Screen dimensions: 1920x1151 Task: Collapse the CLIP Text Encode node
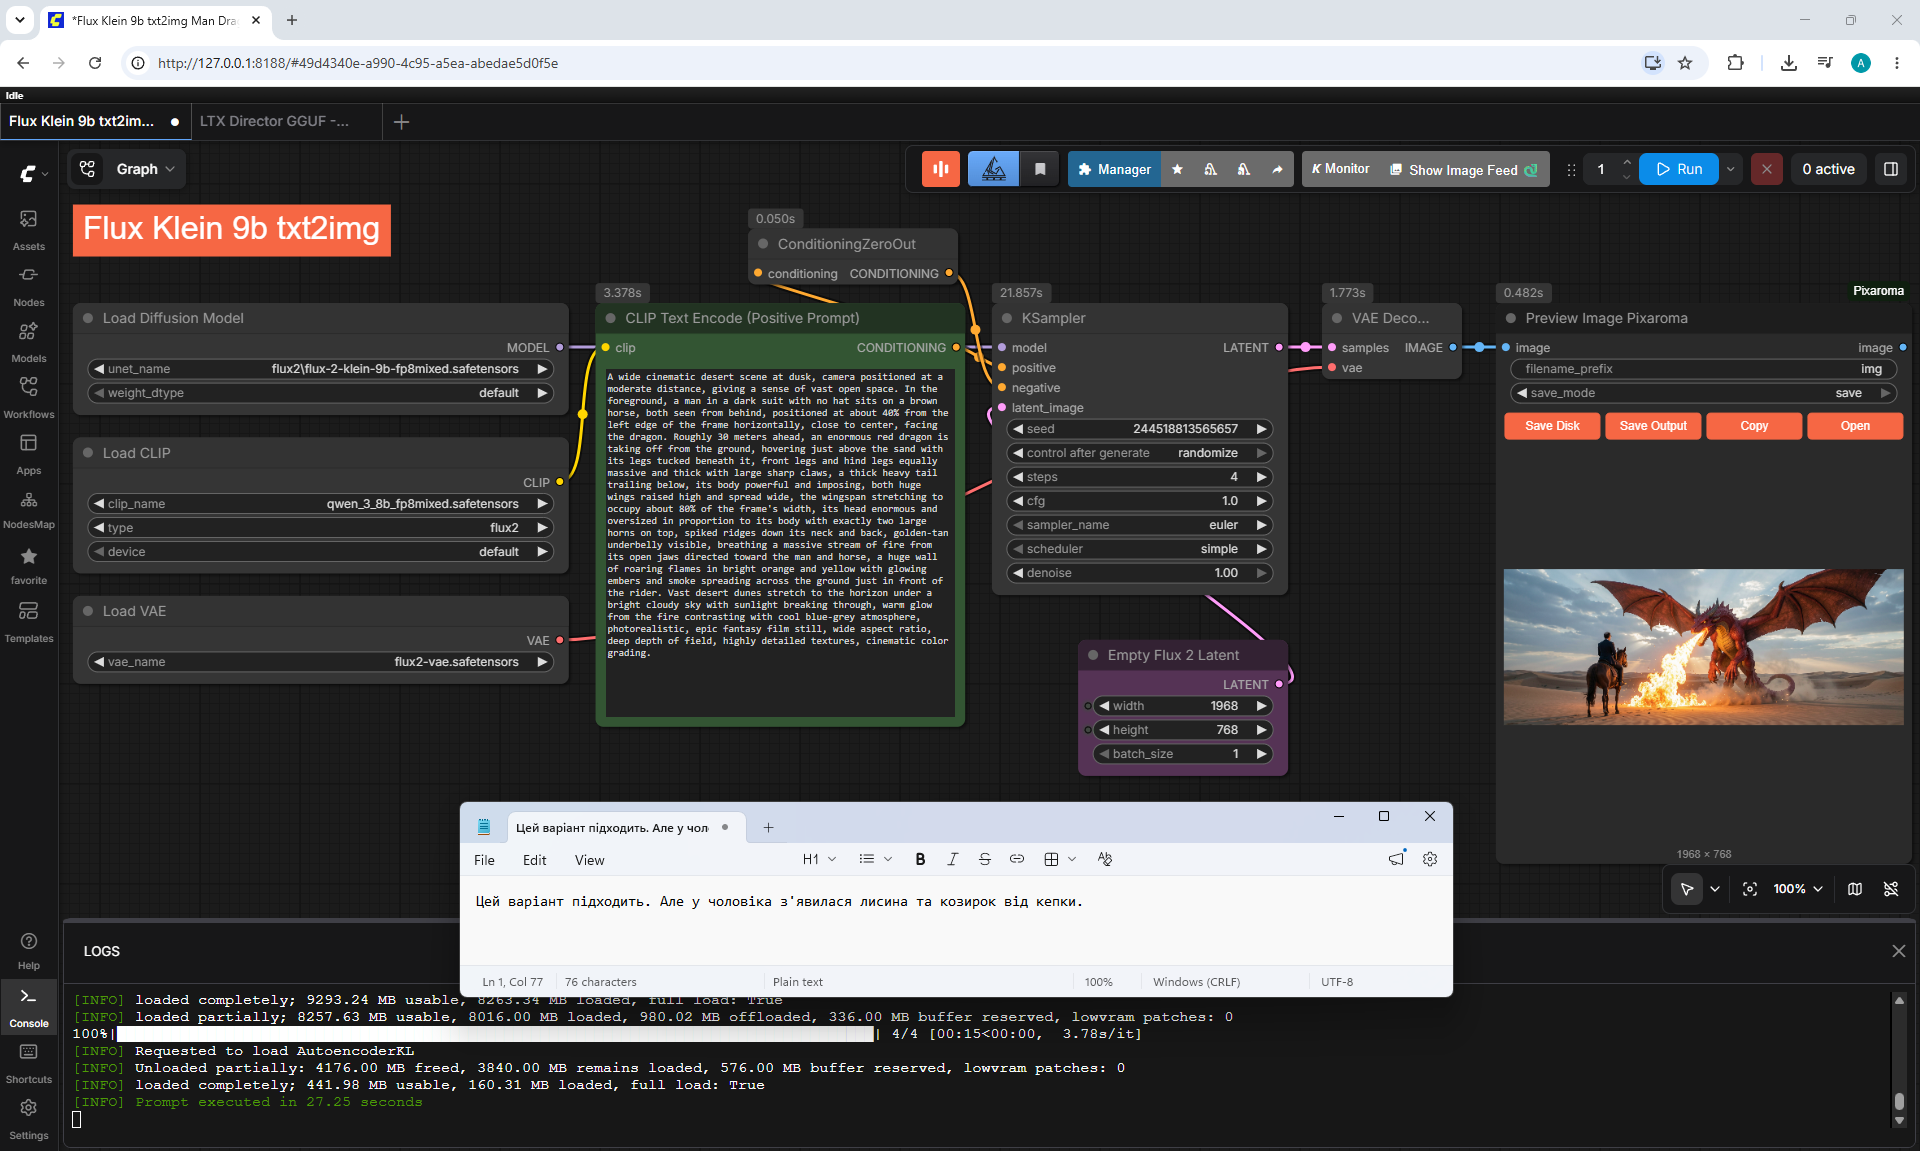tap(611, 318)
